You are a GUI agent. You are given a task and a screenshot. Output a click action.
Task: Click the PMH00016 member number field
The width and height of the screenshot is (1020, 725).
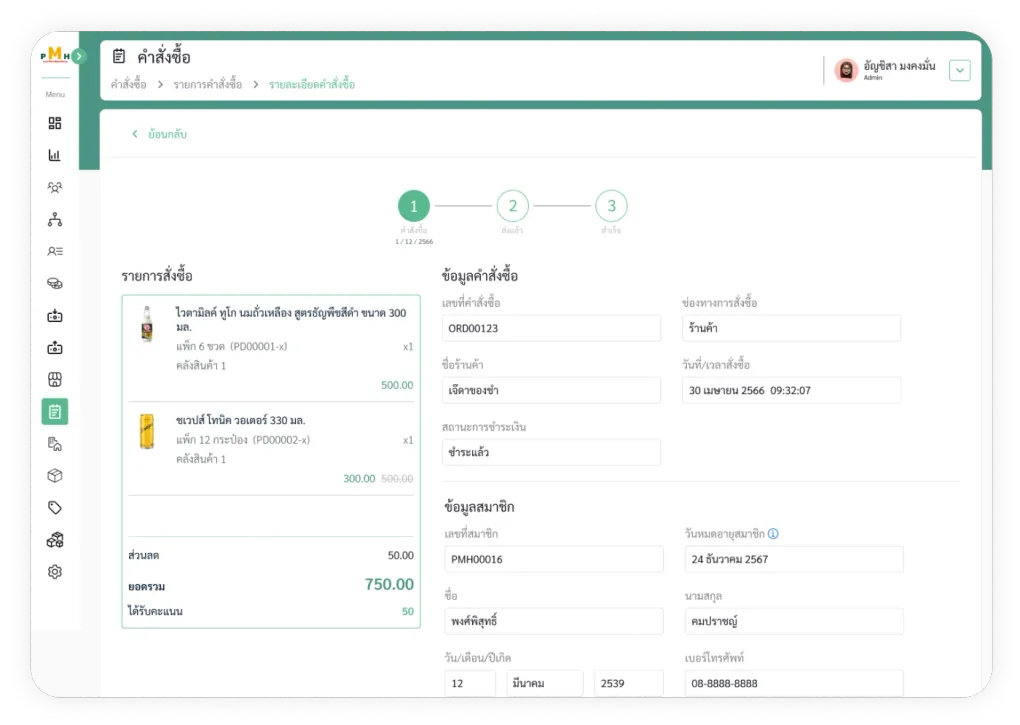click(x=554, y=559)
